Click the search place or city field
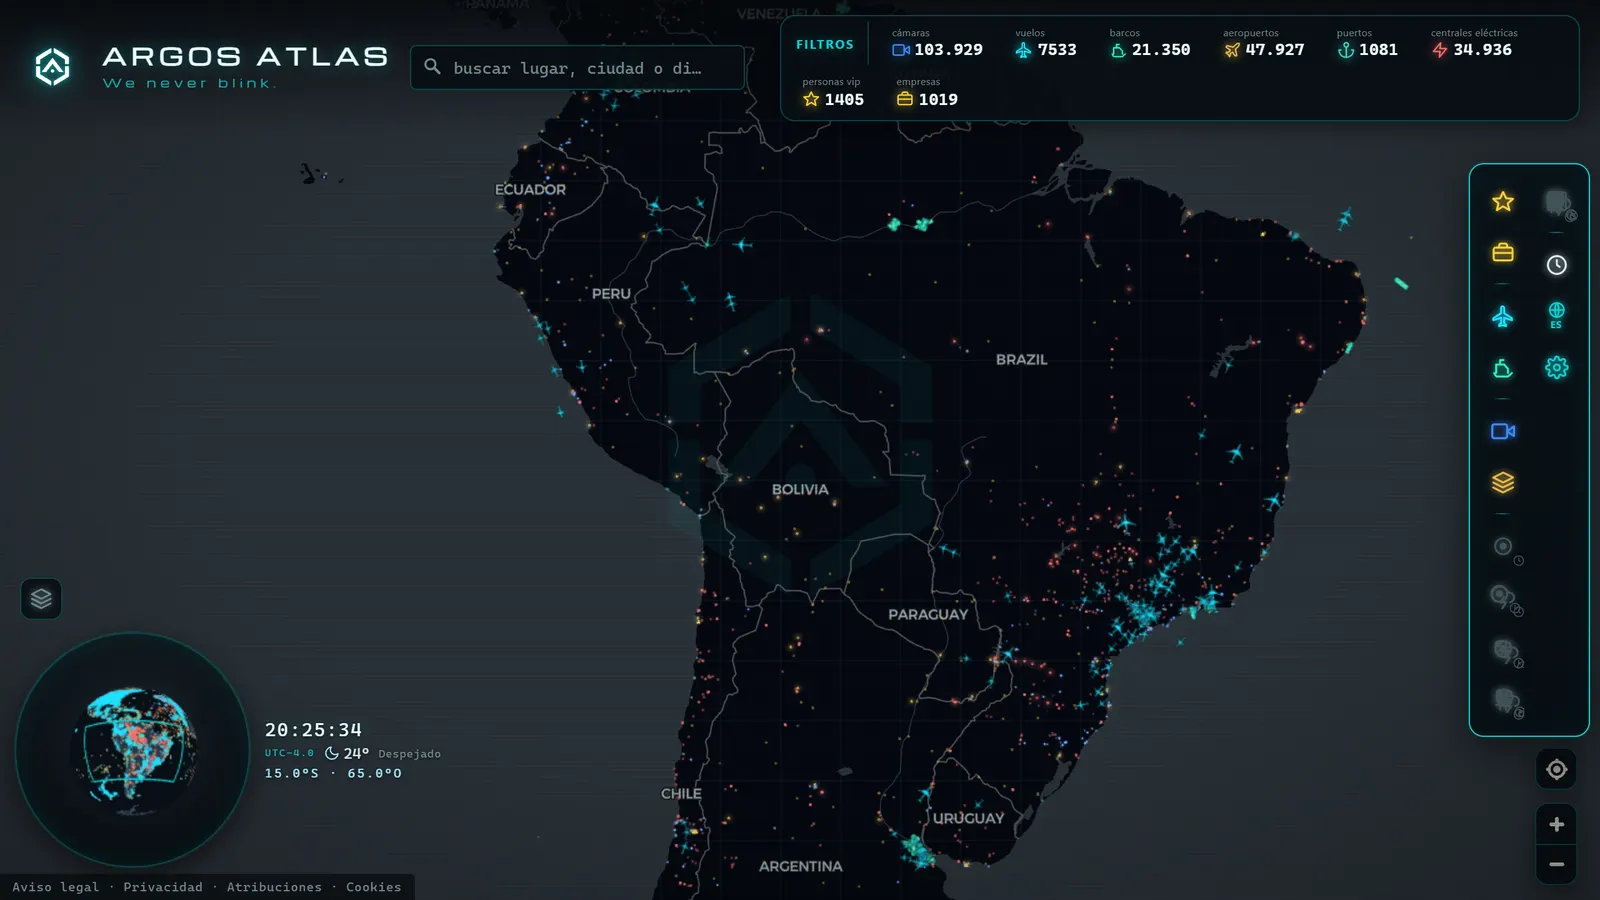This screenshot has height=900, width=1600. coord(577,67)
